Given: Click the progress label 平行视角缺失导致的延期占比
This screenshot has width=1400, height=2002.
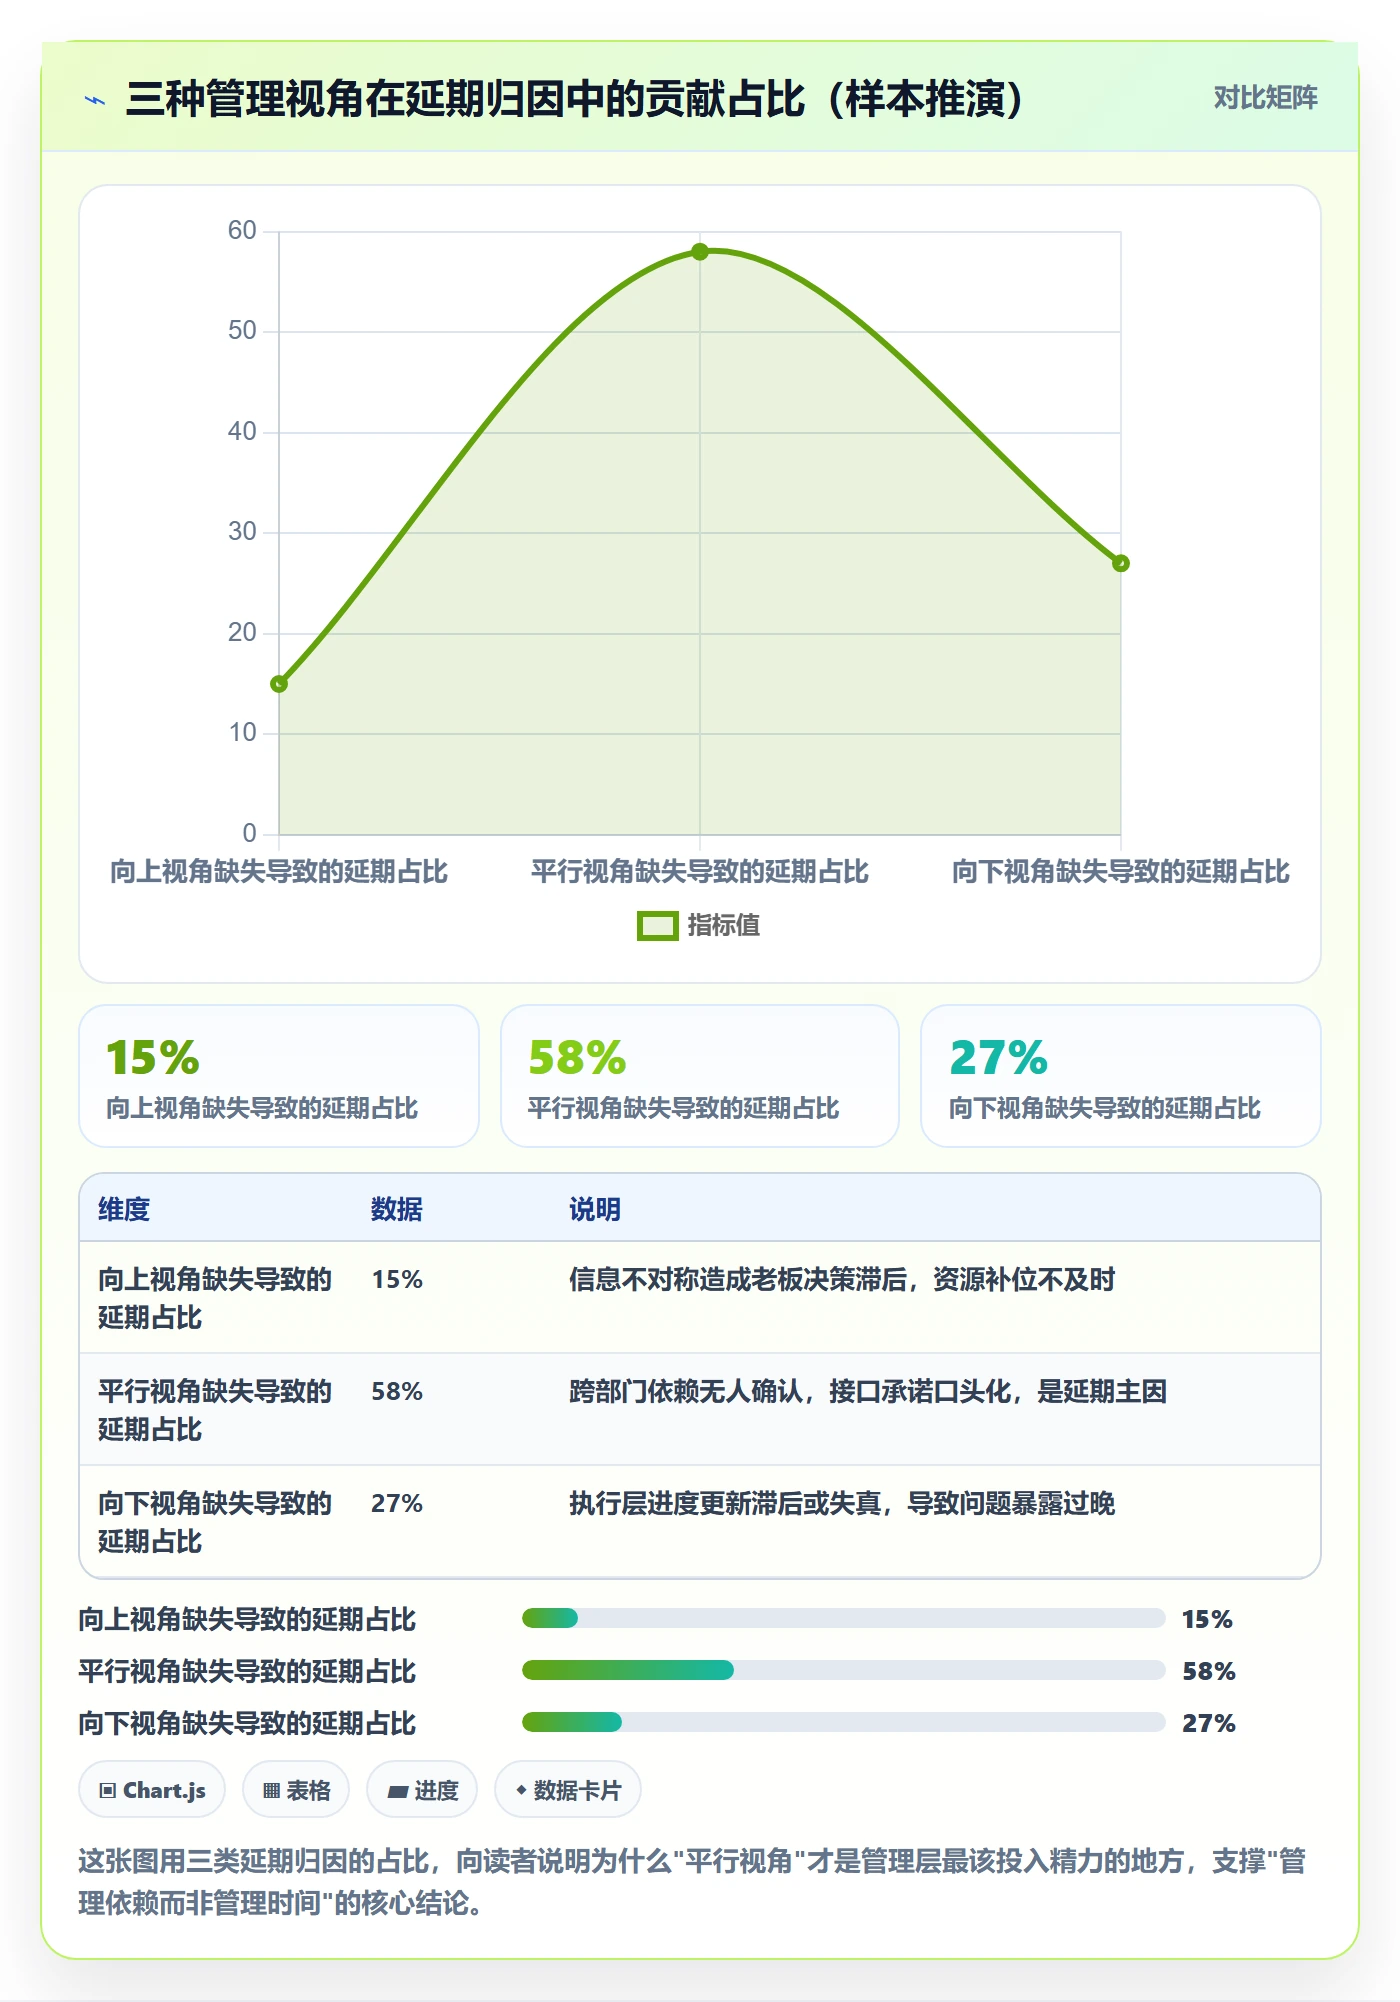Looking at the screenshot, I should [247, 1671].
